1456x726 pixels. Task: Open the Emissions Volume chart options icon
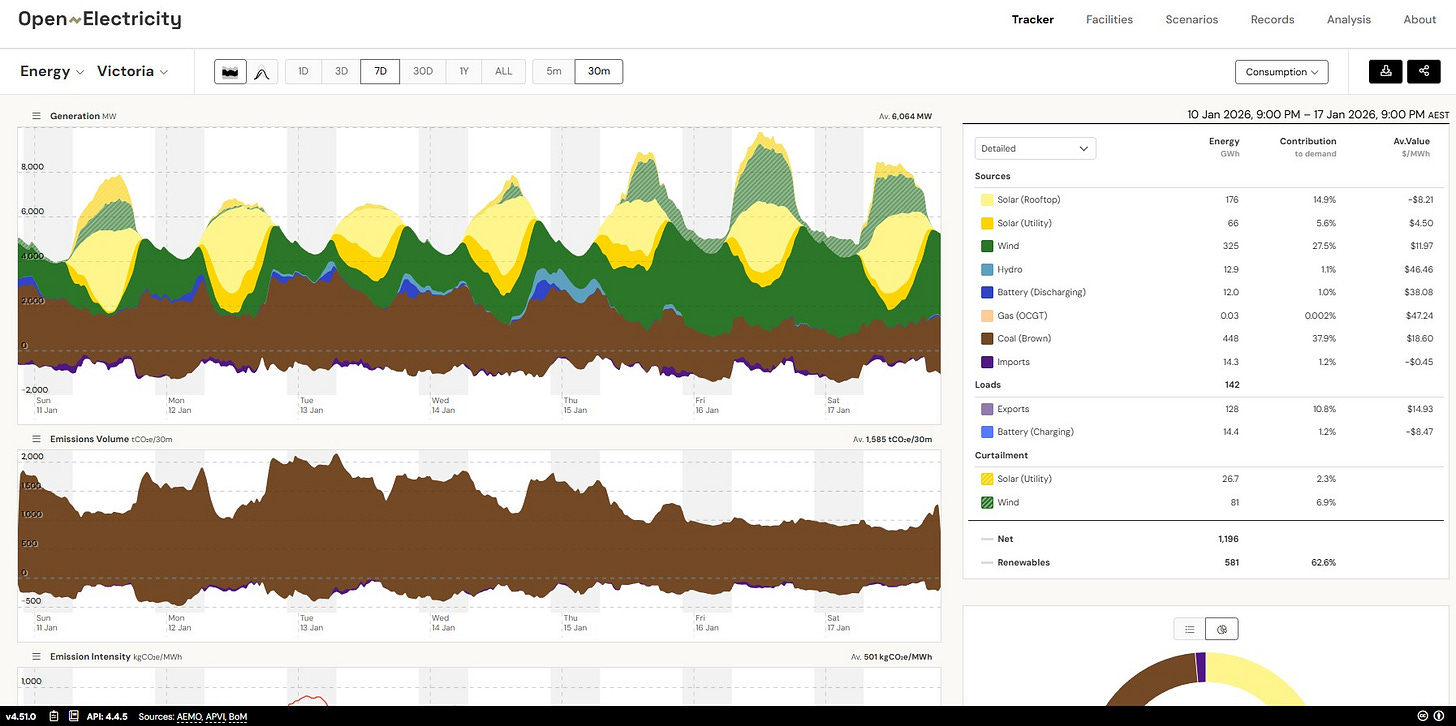36,439
